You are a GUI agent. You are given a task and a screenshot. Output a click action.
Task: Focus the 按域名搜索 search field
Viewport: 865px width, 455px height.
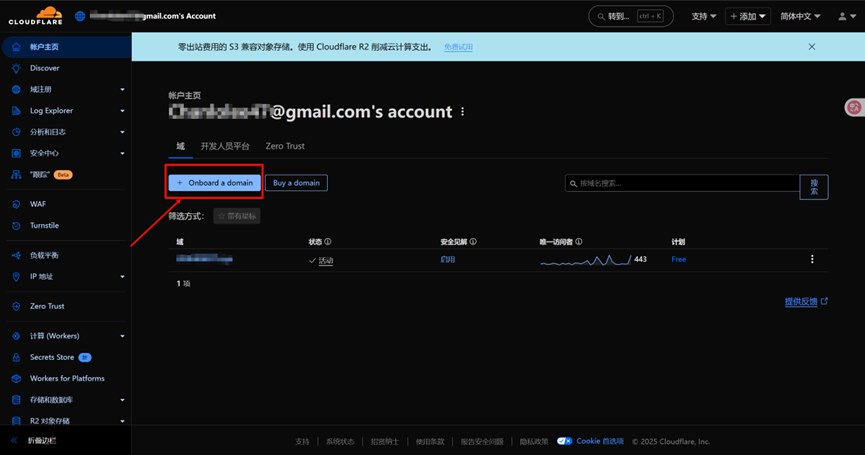pyautogui.click(x=682, y=183)
